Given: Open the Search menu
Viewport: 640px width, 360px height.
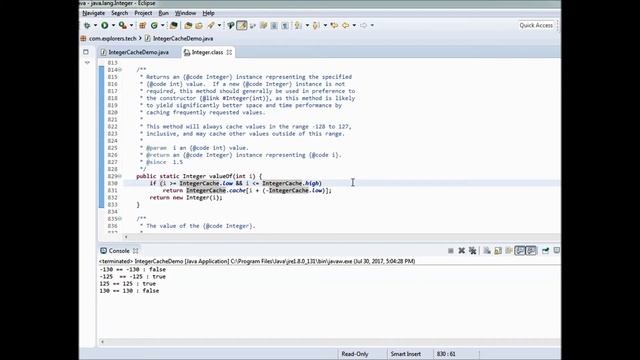Looking at the screenshot, I should [x=120, y=13].
